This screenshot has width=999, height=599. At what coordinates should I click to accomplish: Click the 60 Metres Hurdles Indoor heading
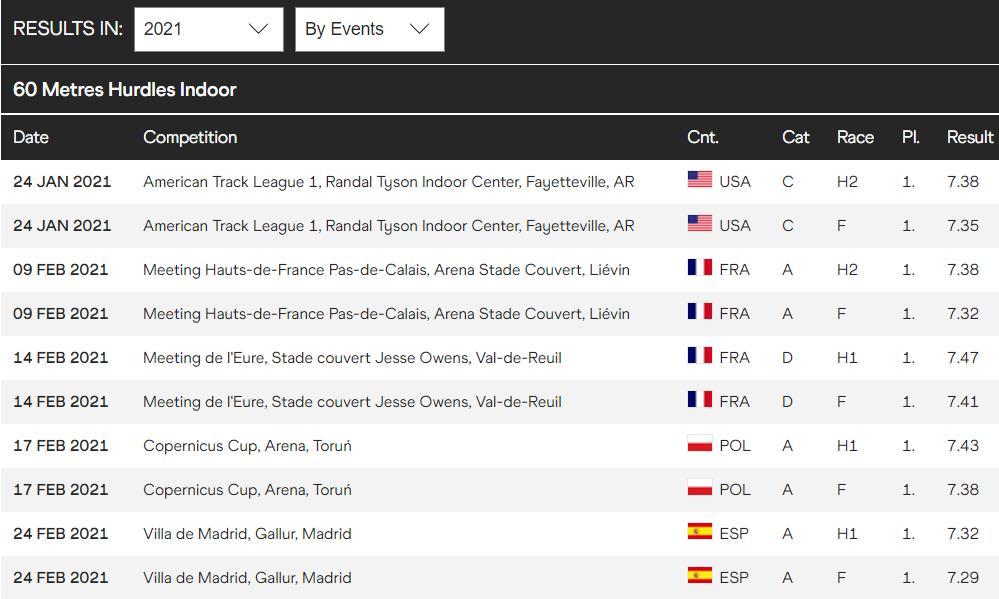125,89
